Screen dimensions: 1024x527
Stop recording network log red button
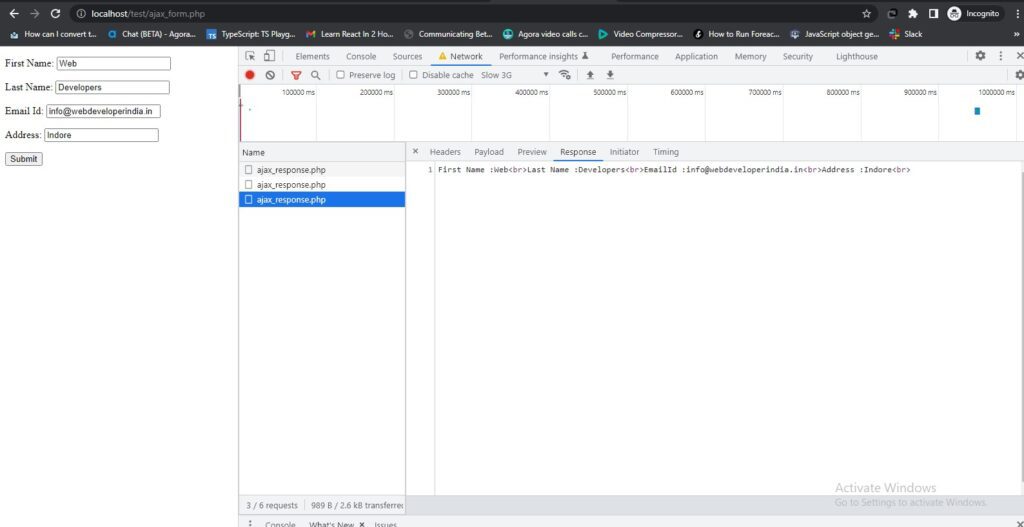[249, 75]
